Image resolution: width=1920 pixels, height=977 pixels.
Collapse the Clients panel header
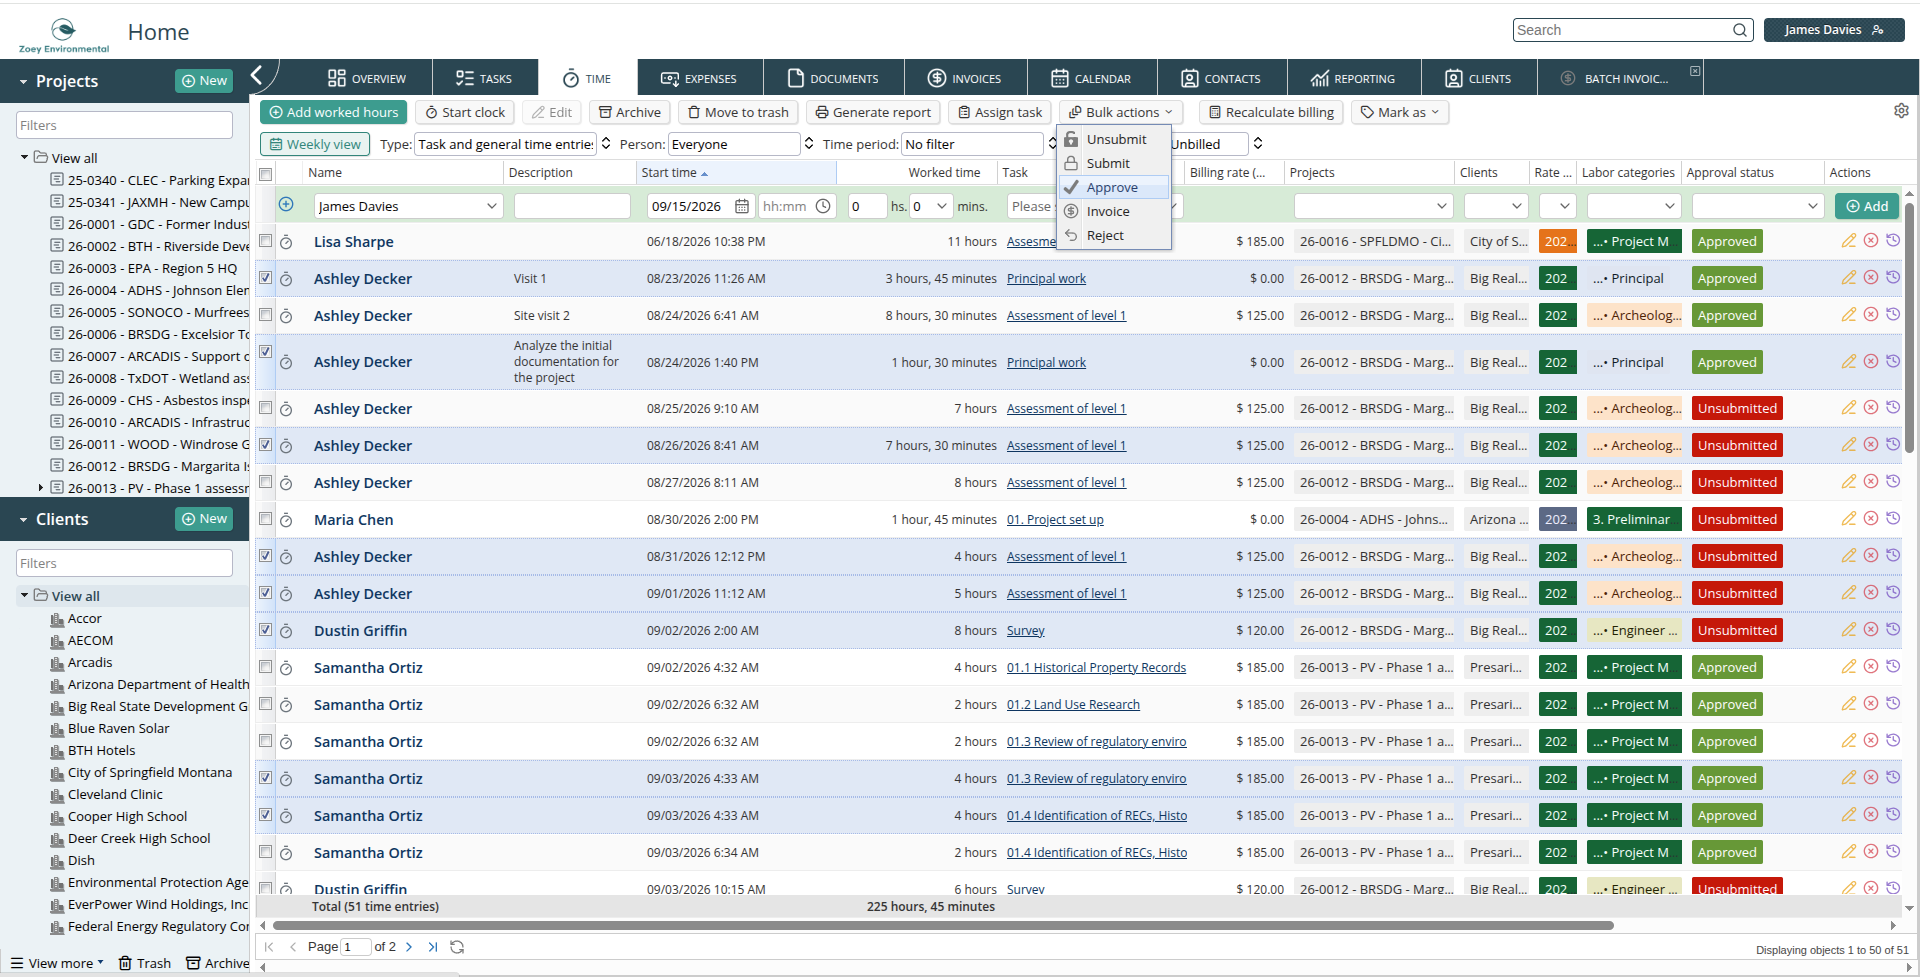tap(23, 520)
